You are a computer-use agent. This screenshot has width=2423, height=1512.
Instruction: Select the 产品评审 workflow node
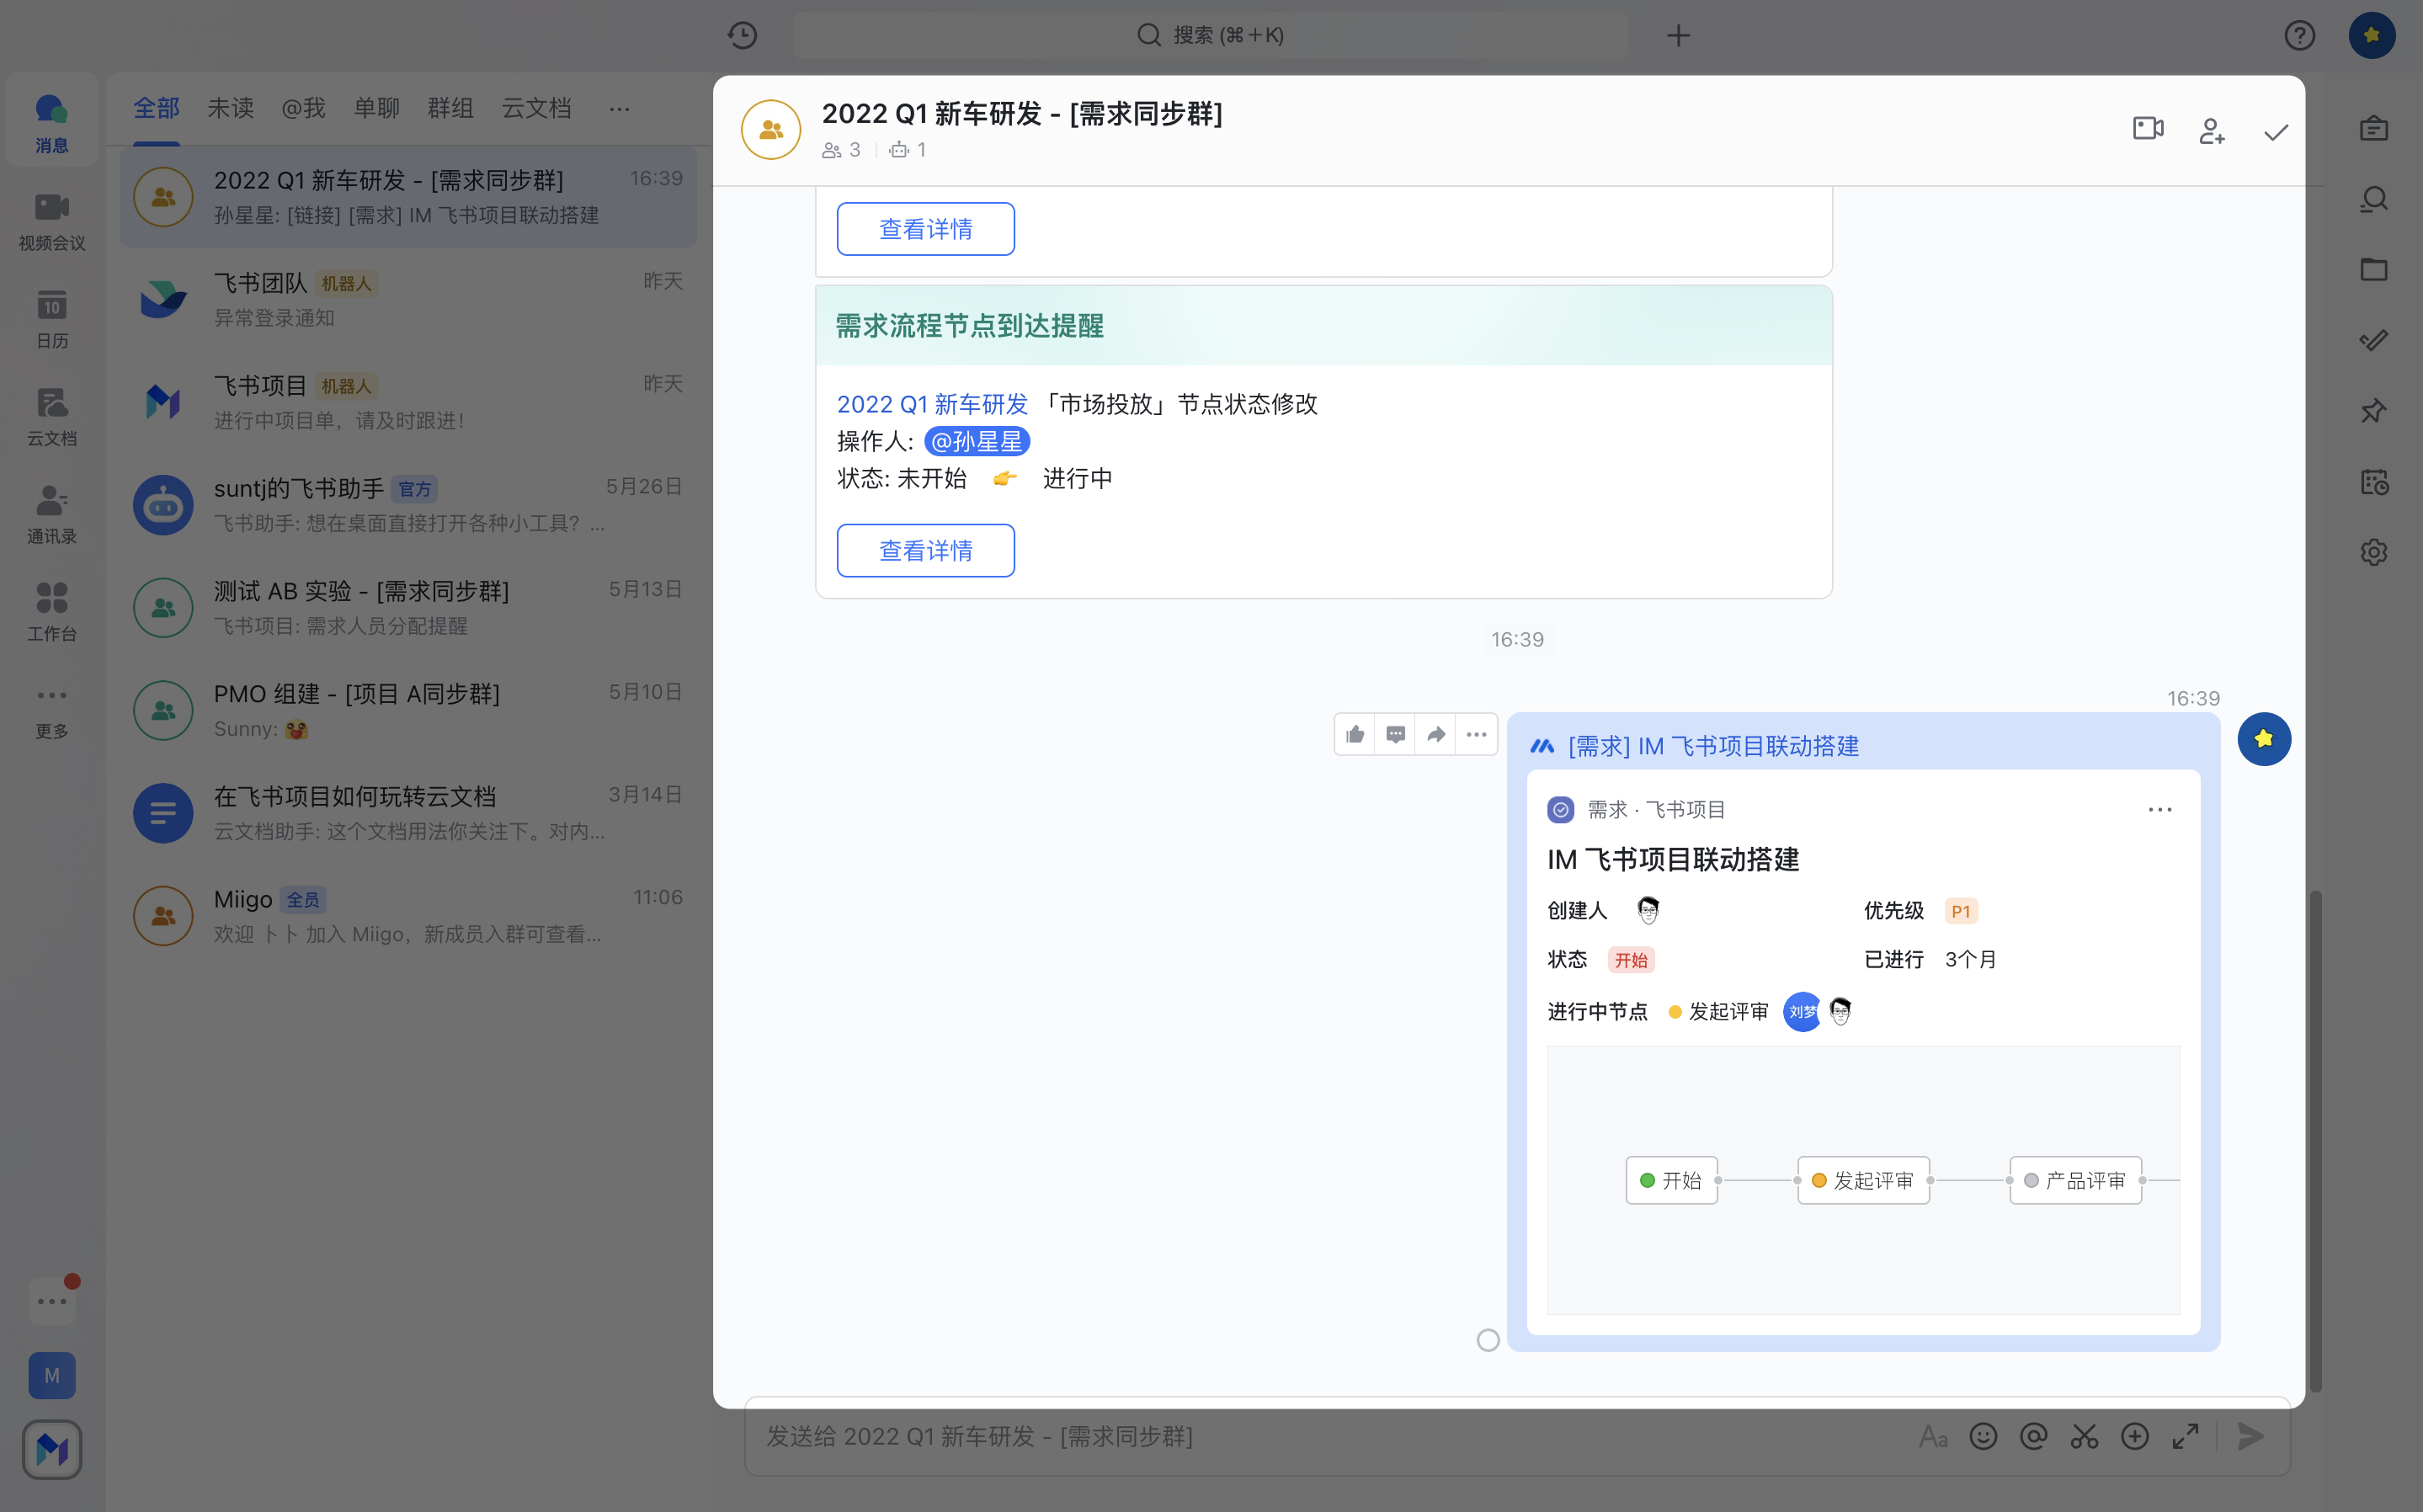(x=2075, y=1180)
